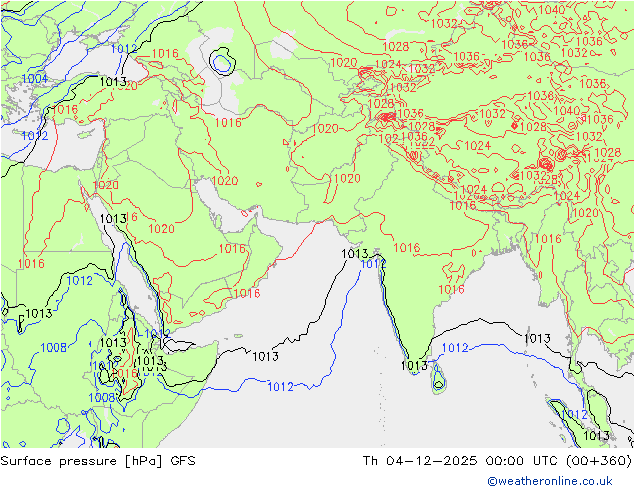This screenshot has width=634, height=490.
Task: Click the closed low contour over Caspian region
Action: point(222,62)
